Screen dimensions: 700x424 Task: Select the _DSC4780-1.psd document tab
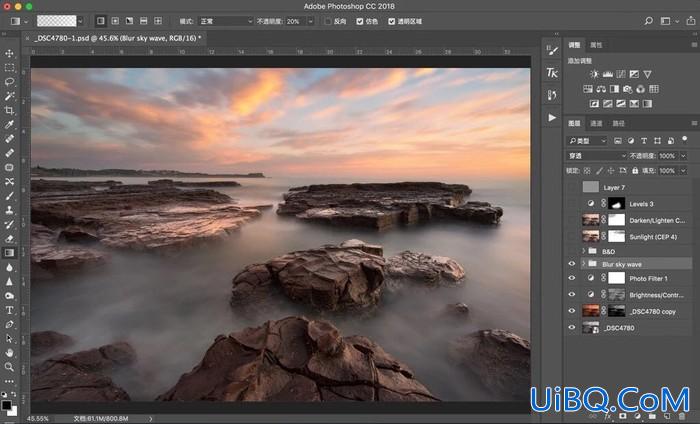[x=117, y=38]
